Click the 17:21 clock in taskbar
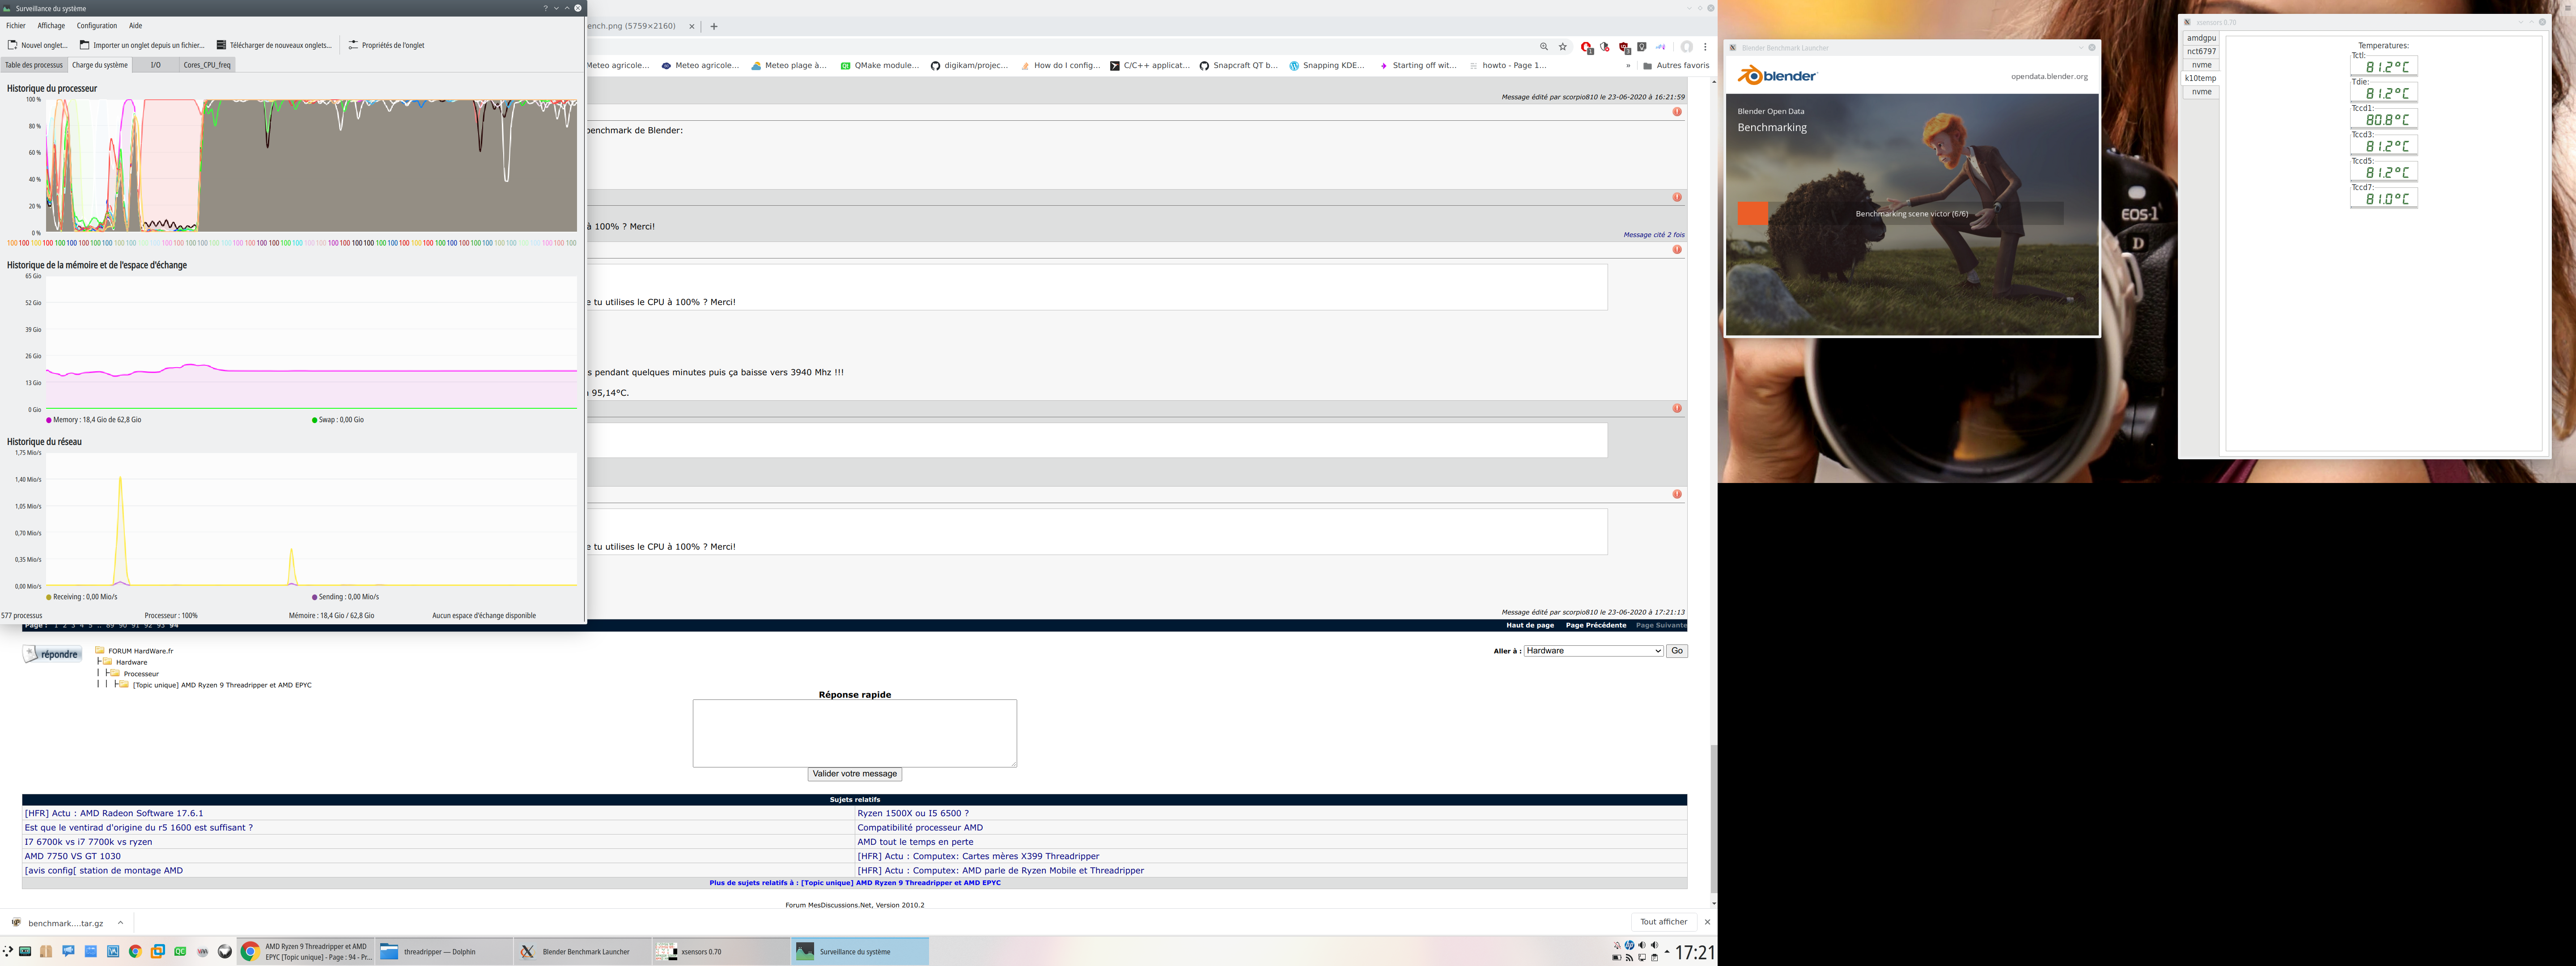The width and height of the screenshot is (2576, 966). pos(1694,953)
